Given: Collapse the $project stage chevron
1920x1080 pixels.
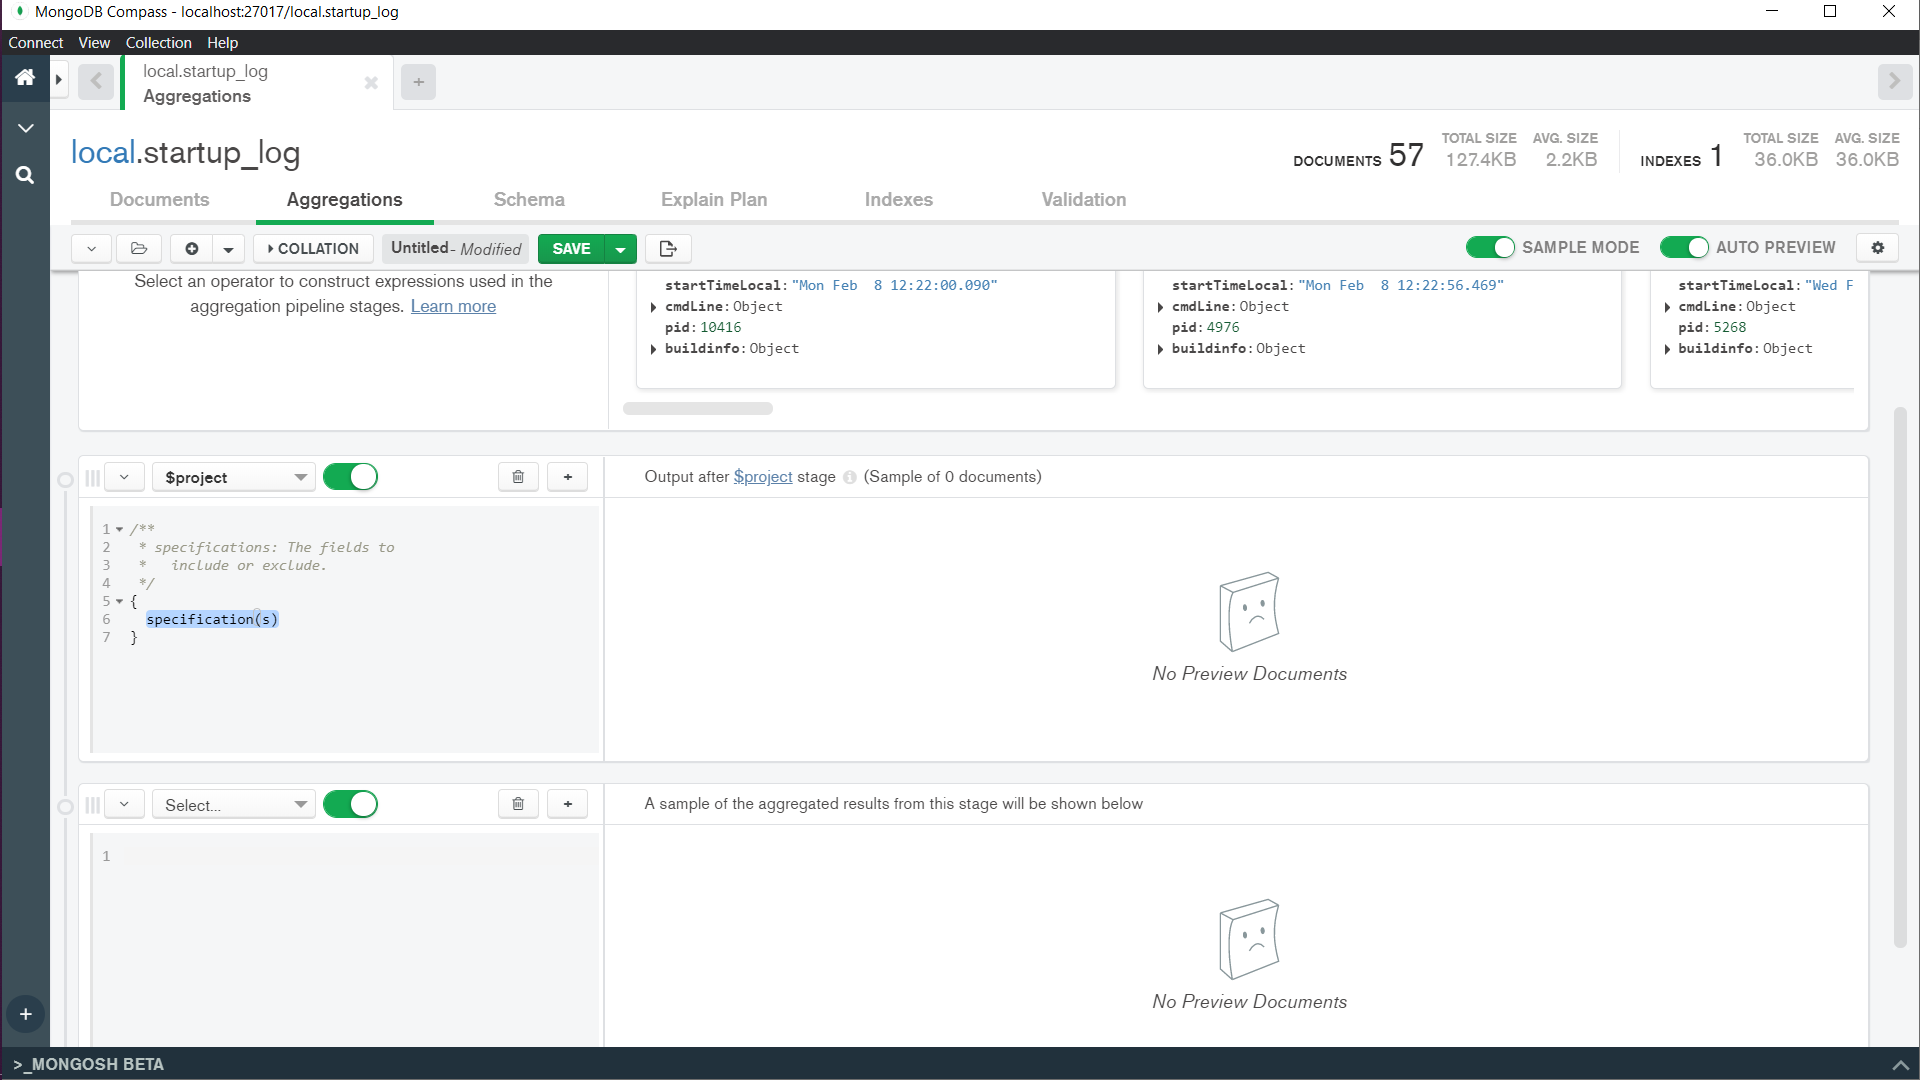Looking at the screenshot, I should [x=124, y=477].
